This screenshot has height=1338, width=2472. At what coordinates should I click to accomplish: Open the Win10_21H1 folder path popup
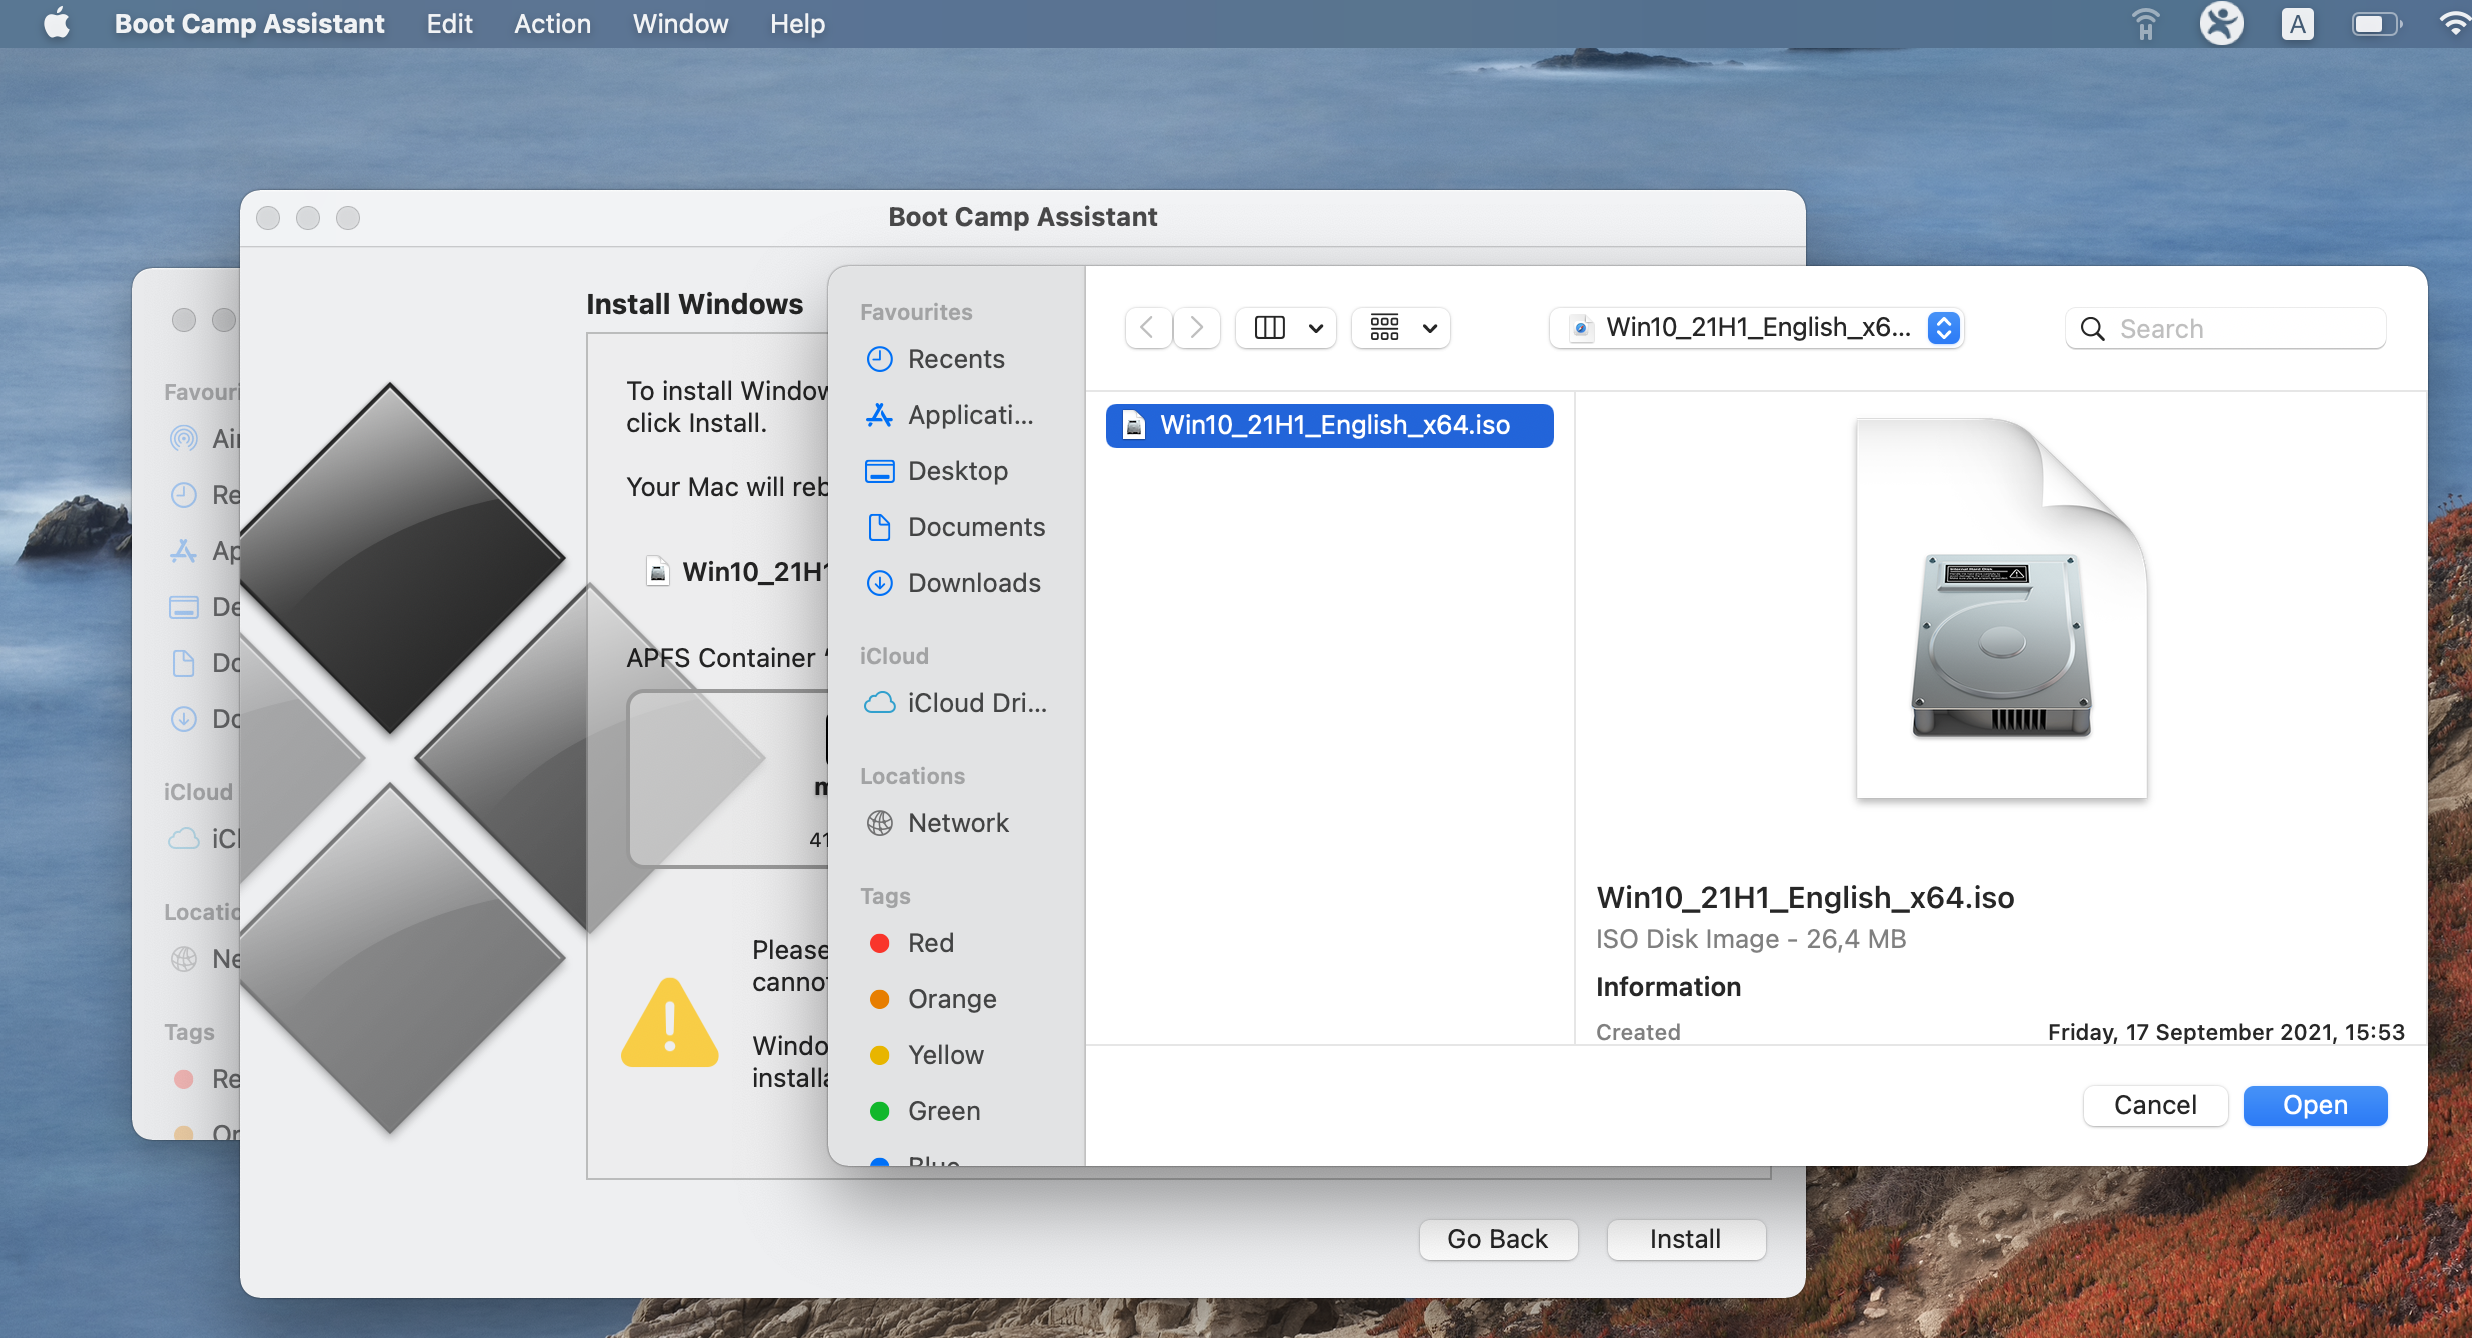1757,328
